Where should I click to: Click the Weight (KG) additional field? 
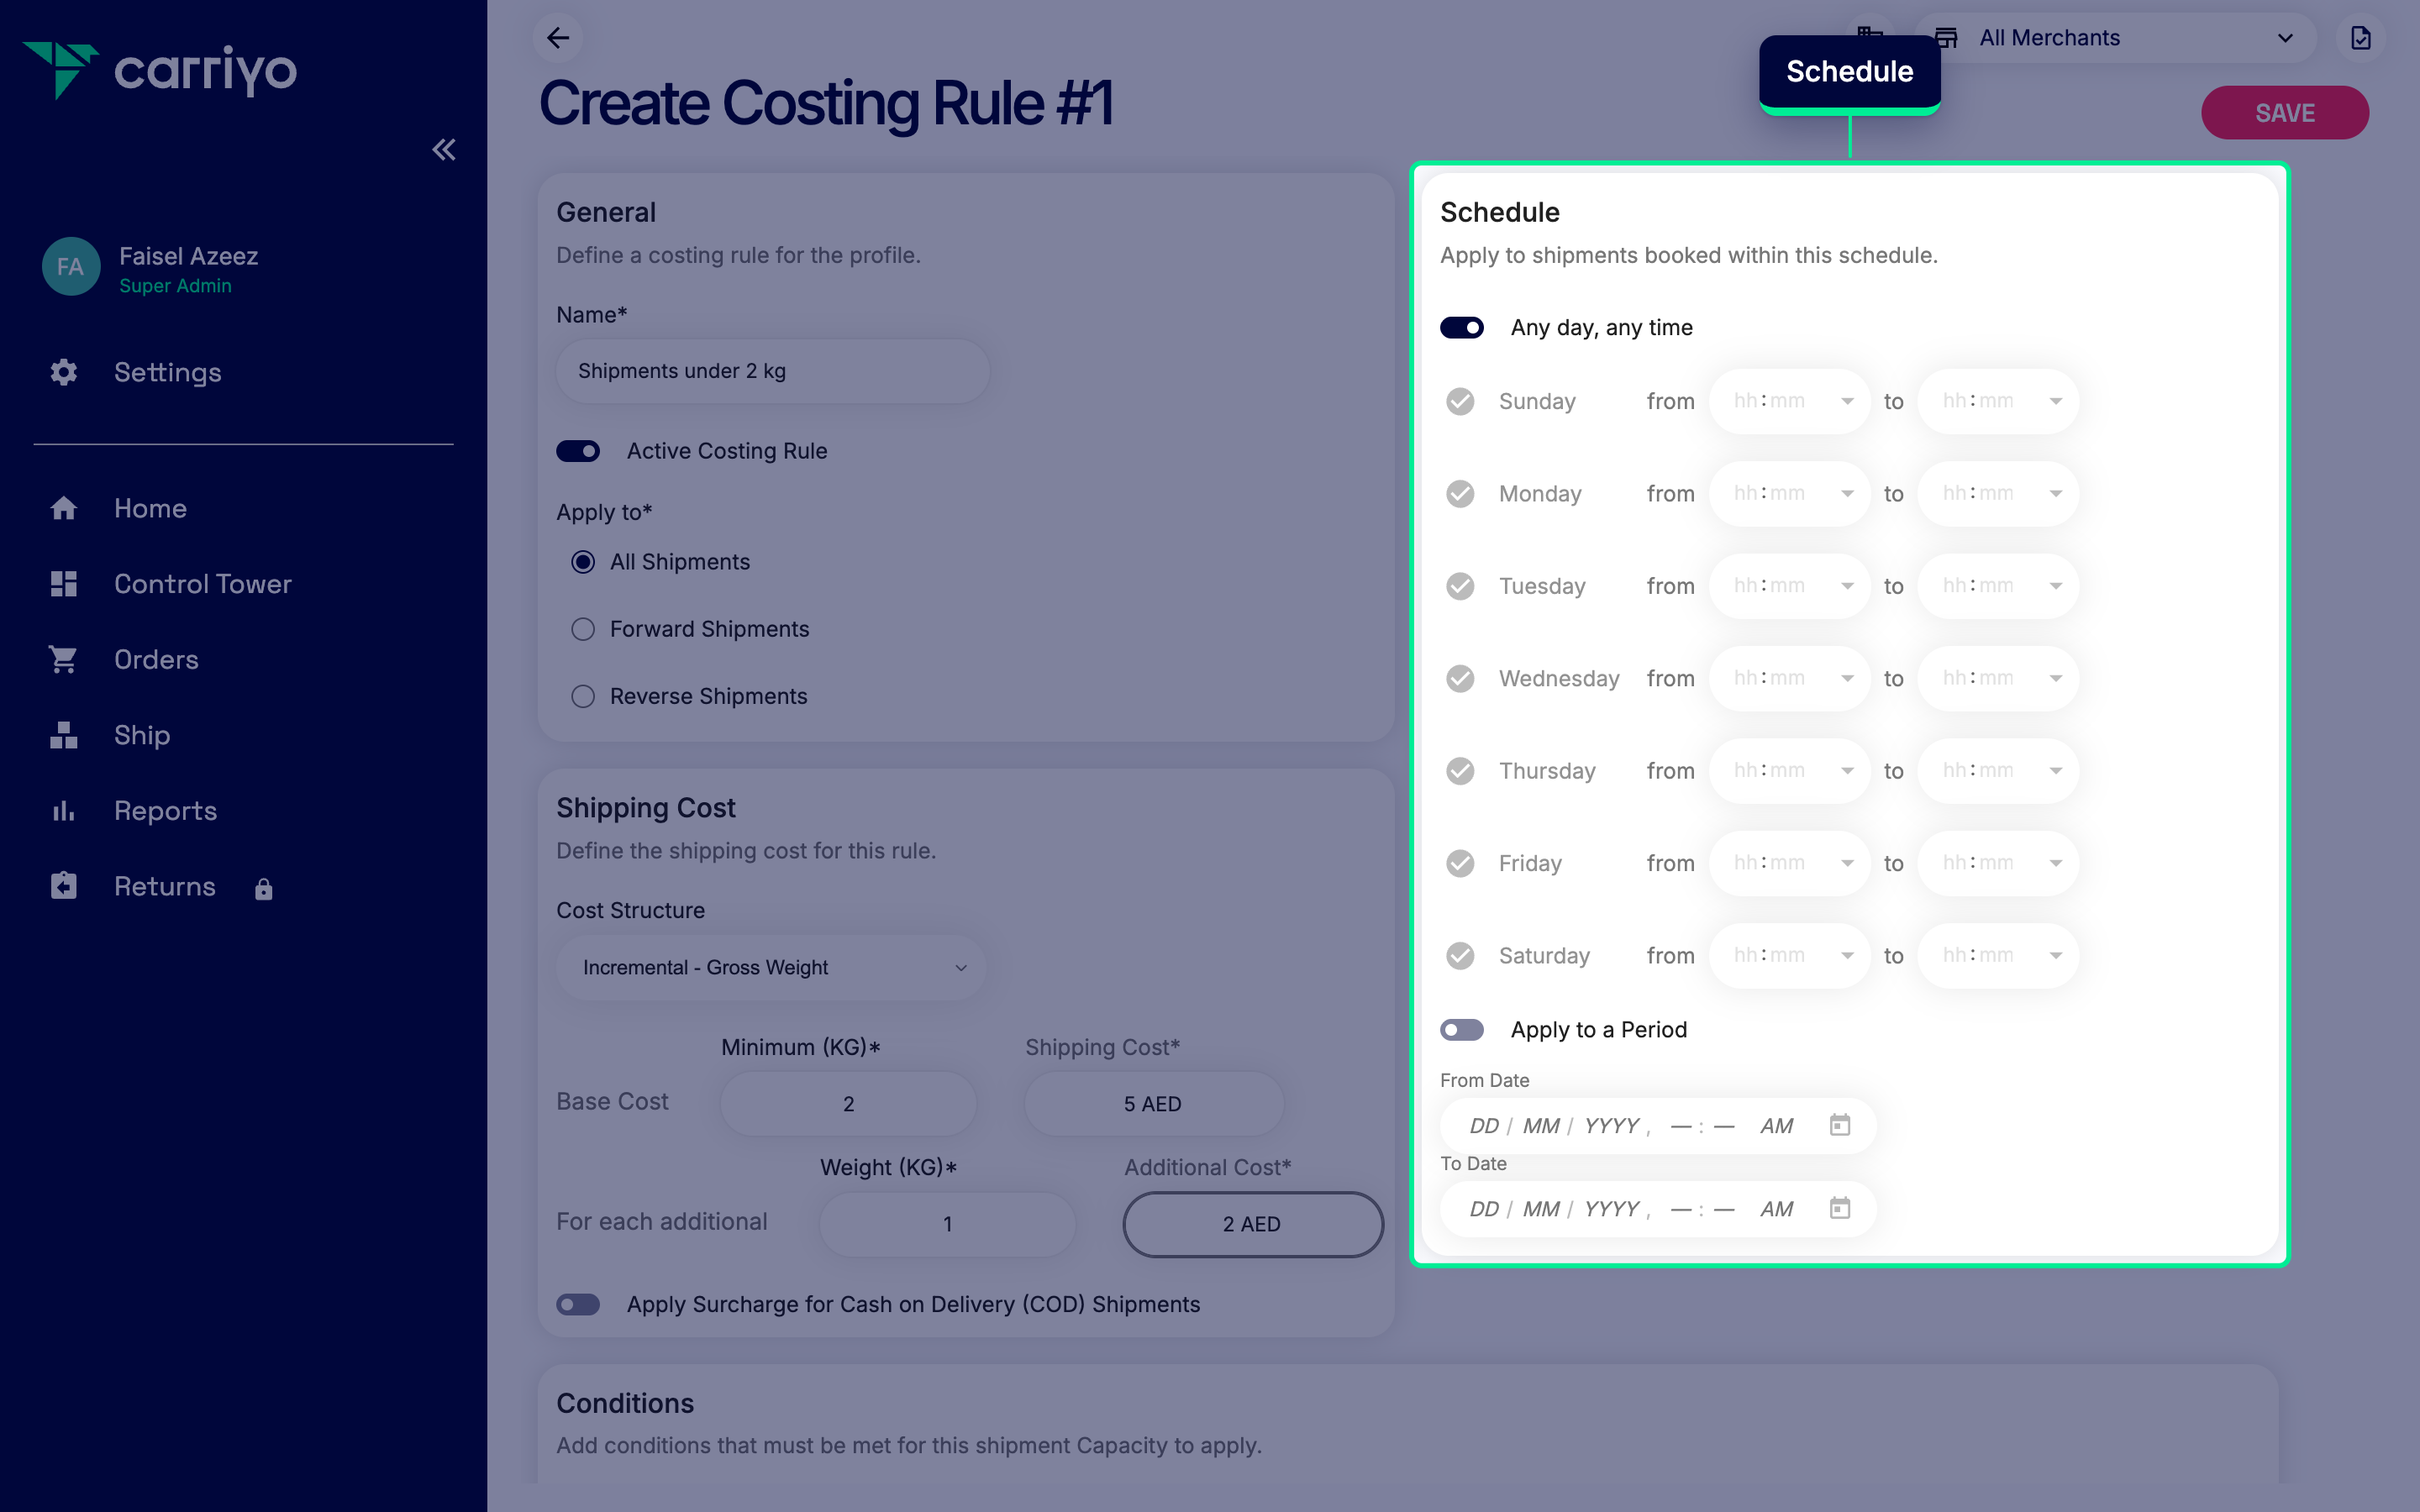click(947, 1224)
